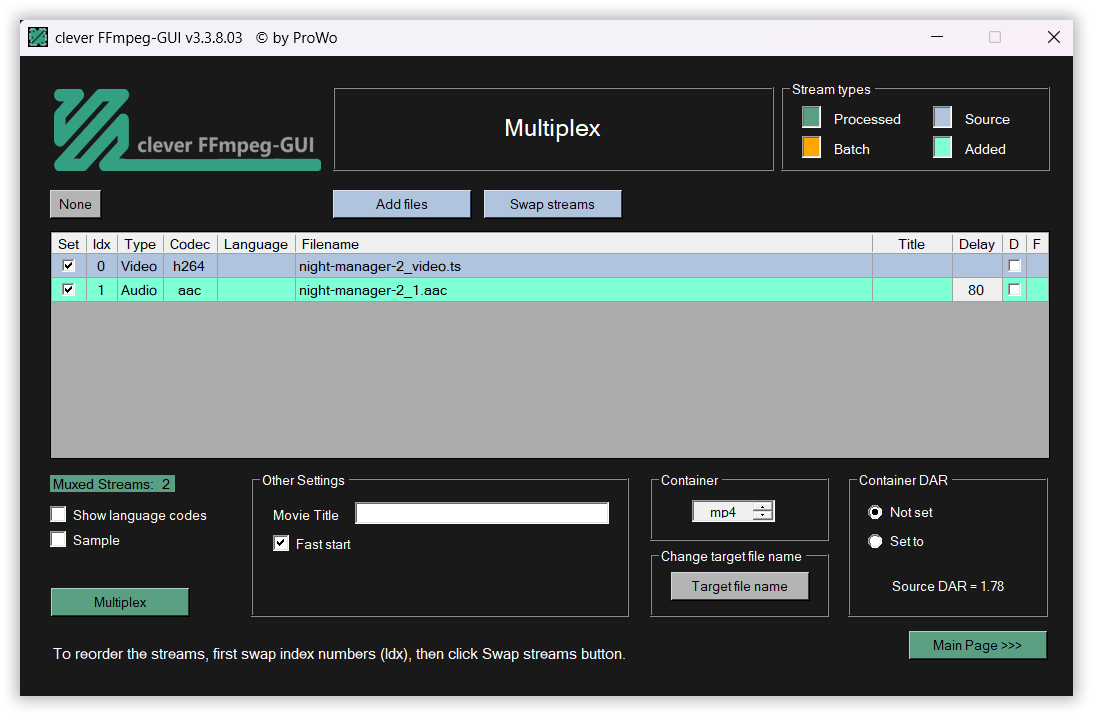Click the None button

click(x=75, y=204)
